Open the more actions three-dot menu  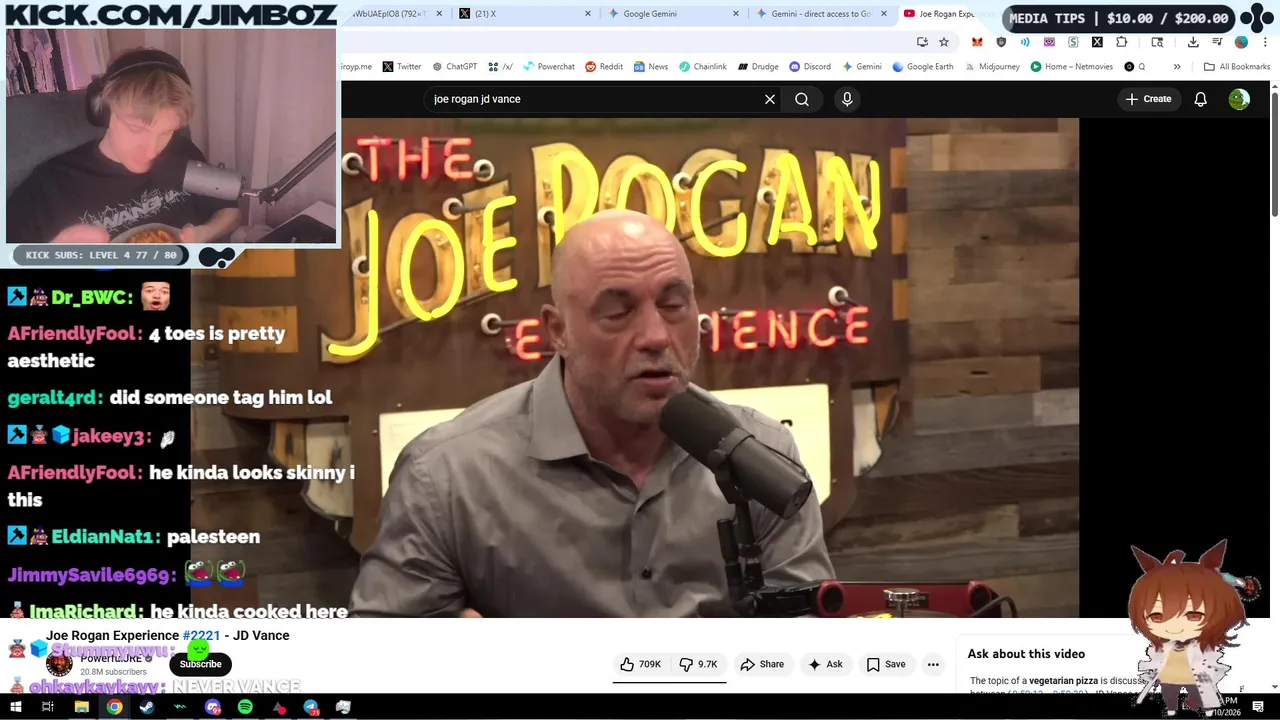coord(933,664)
